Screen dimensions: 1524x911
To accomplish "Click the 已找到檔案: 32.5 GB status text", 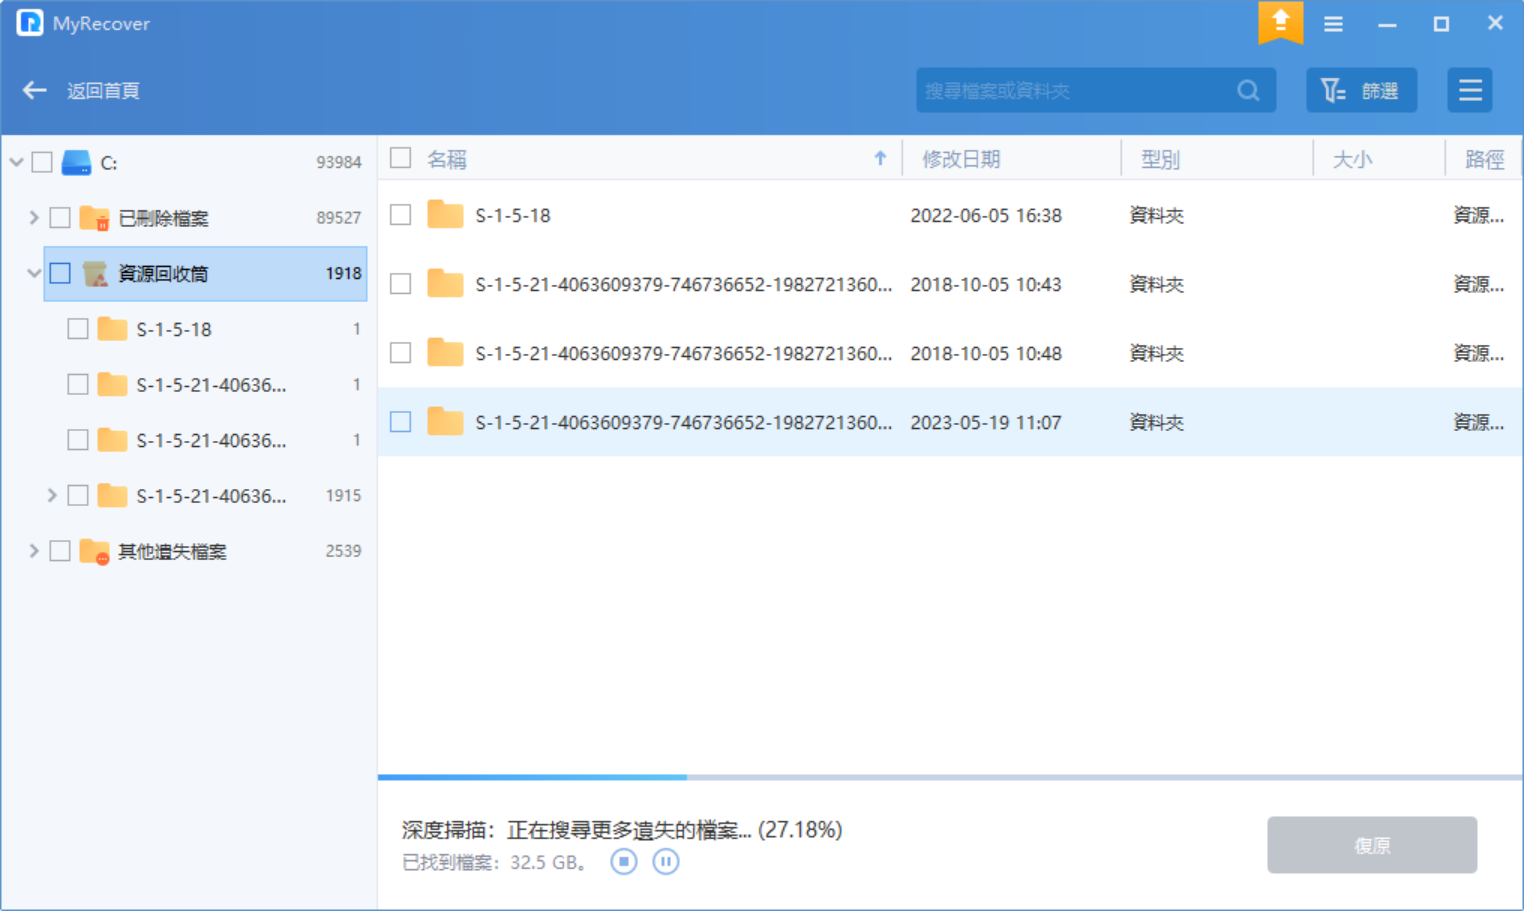I will [x=495, y=862].
